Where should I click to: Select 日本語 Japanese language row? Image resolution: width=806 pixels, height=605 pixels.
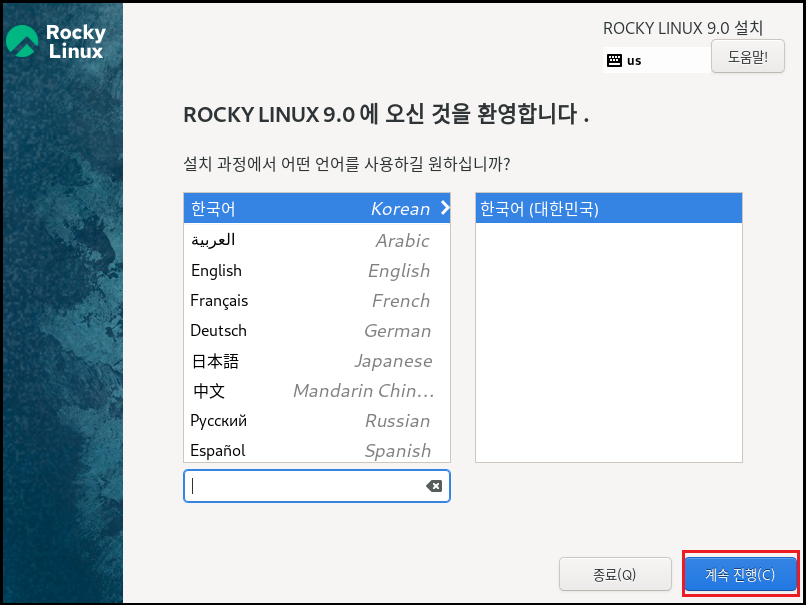pyautogui.click(x=317, y=361)
